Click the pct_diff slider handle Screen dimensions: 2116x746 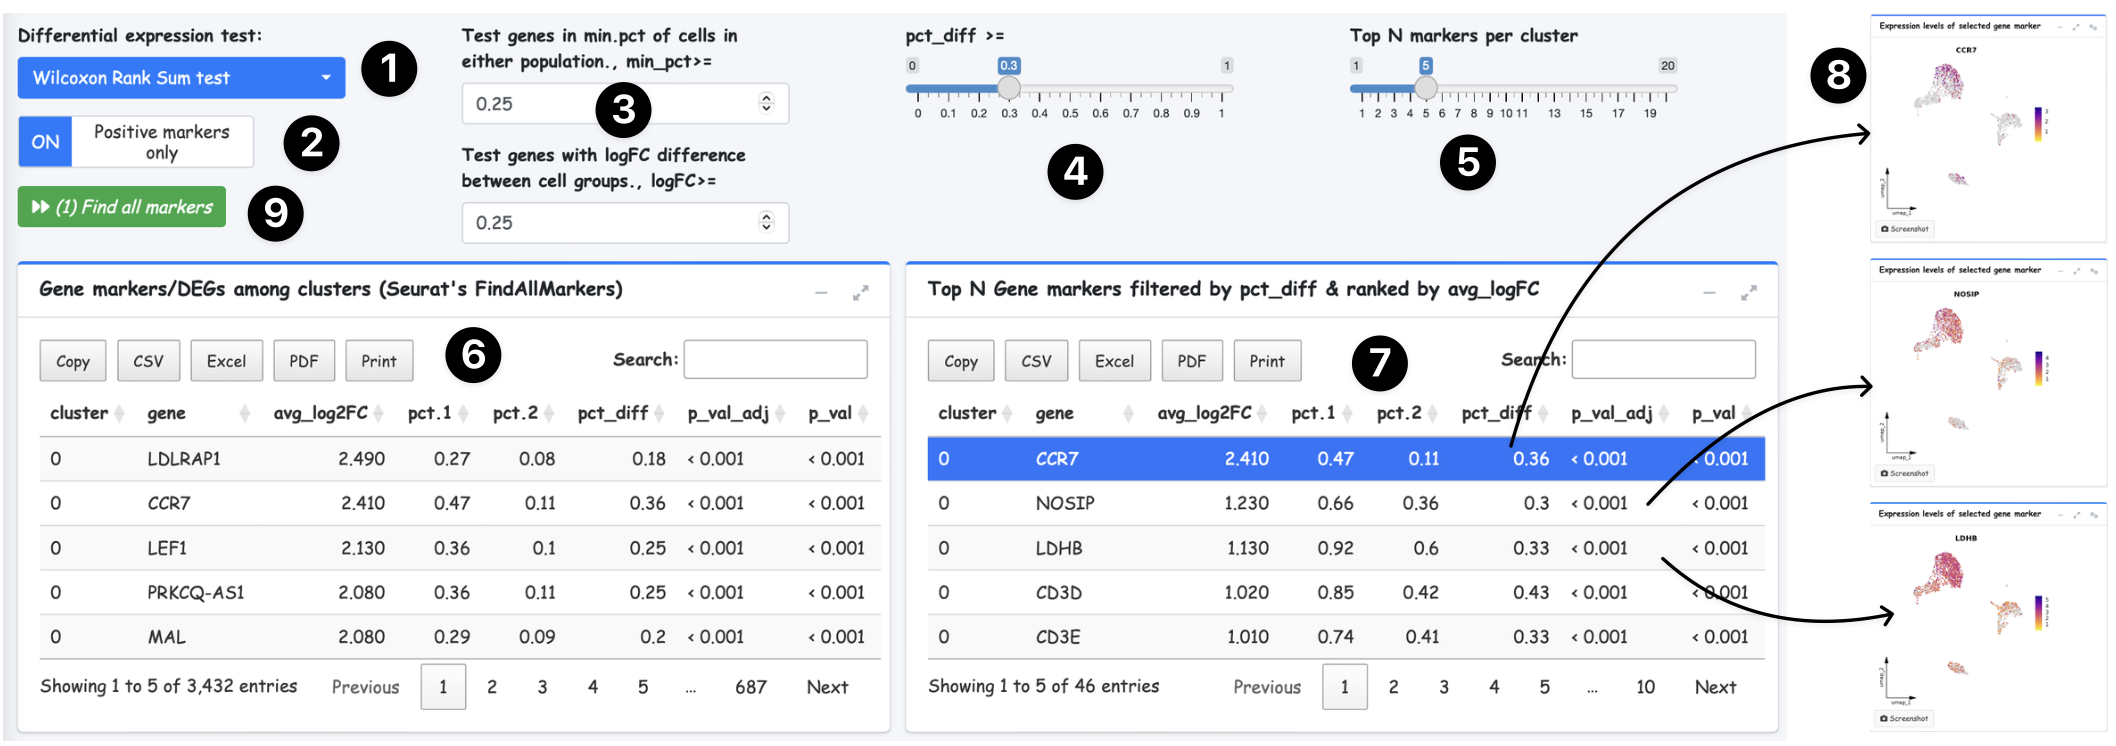(1009, 88)
